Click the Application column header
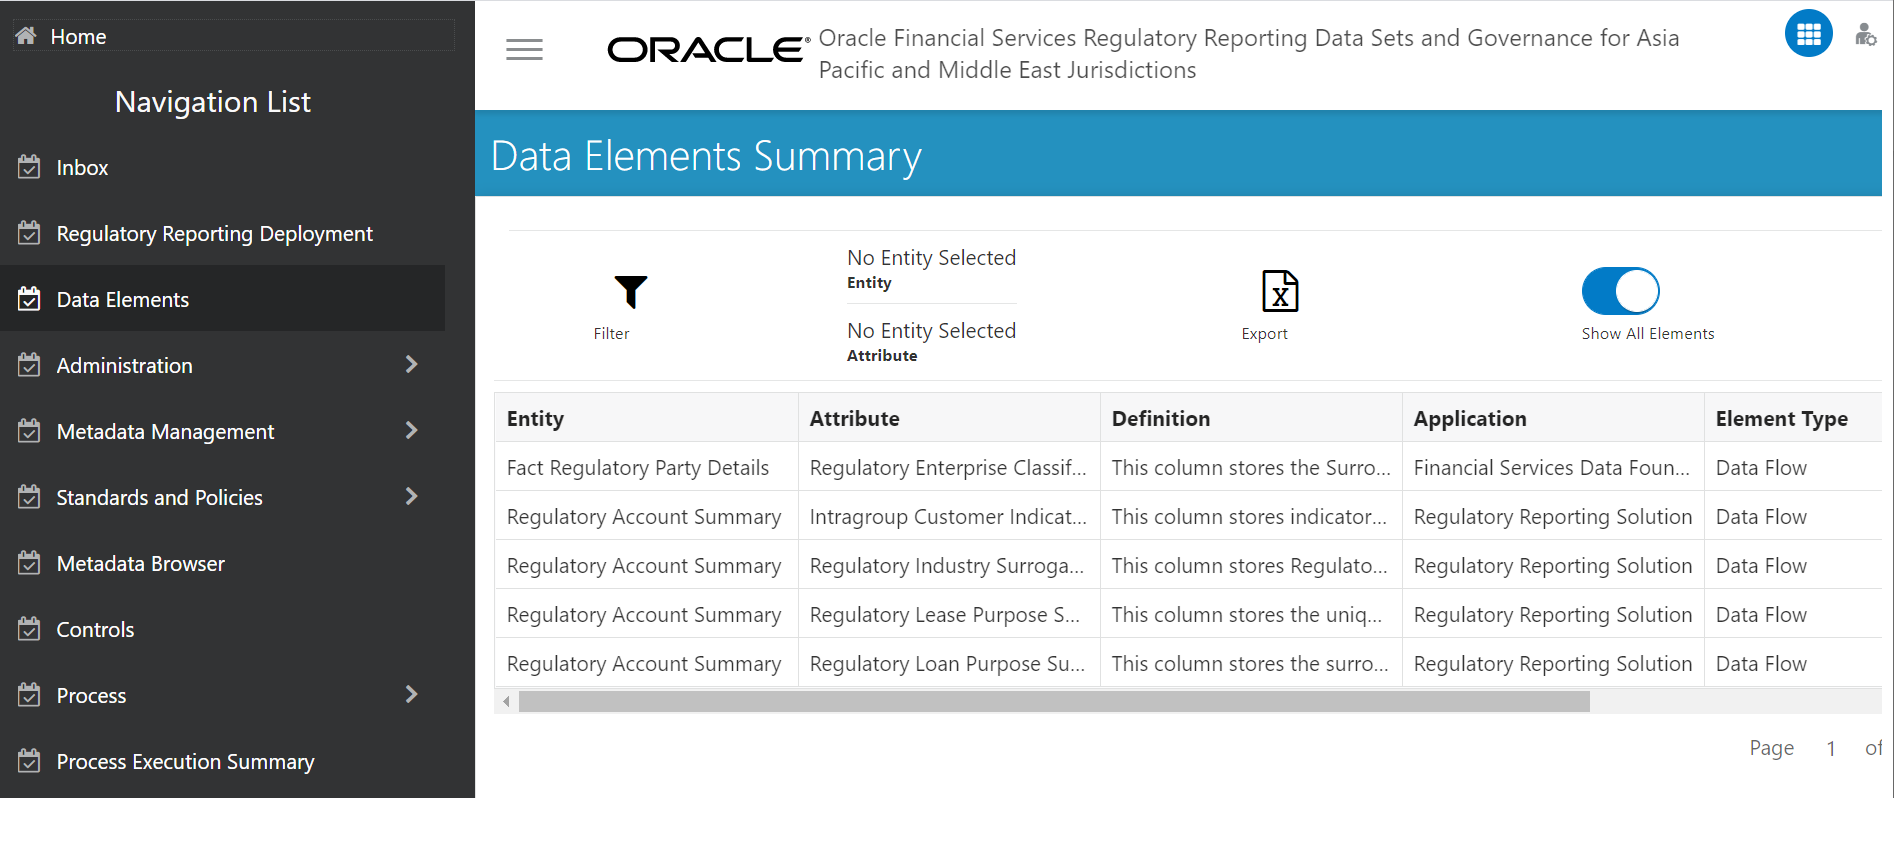The image size is (1904, 859). (1553, 418)
